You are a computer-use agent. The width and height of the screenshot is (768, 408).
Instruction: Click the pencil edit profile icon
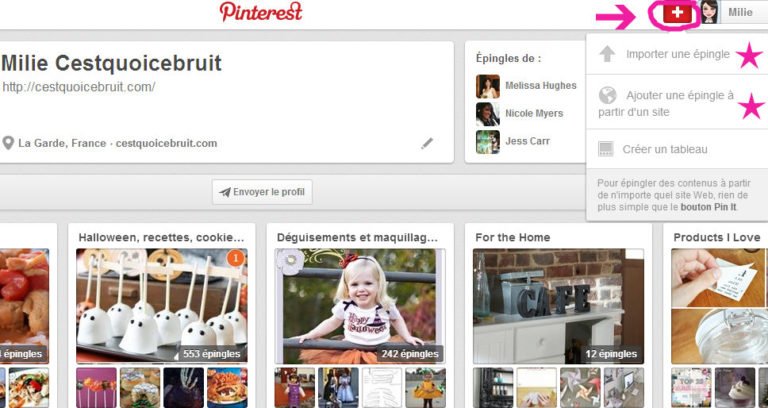tap(427, 143)
